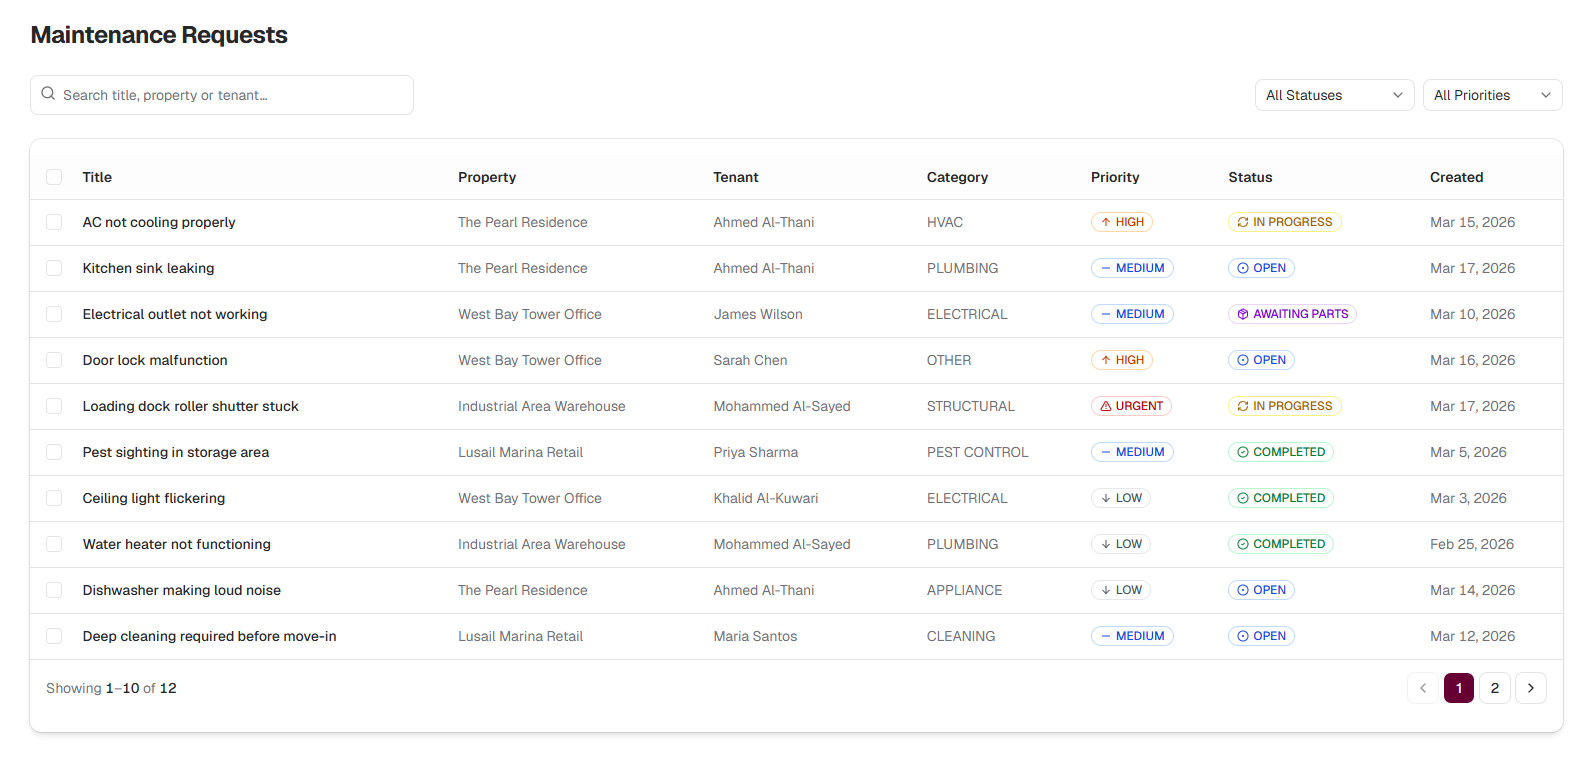Go to page 2 of results

(1494, 688)
